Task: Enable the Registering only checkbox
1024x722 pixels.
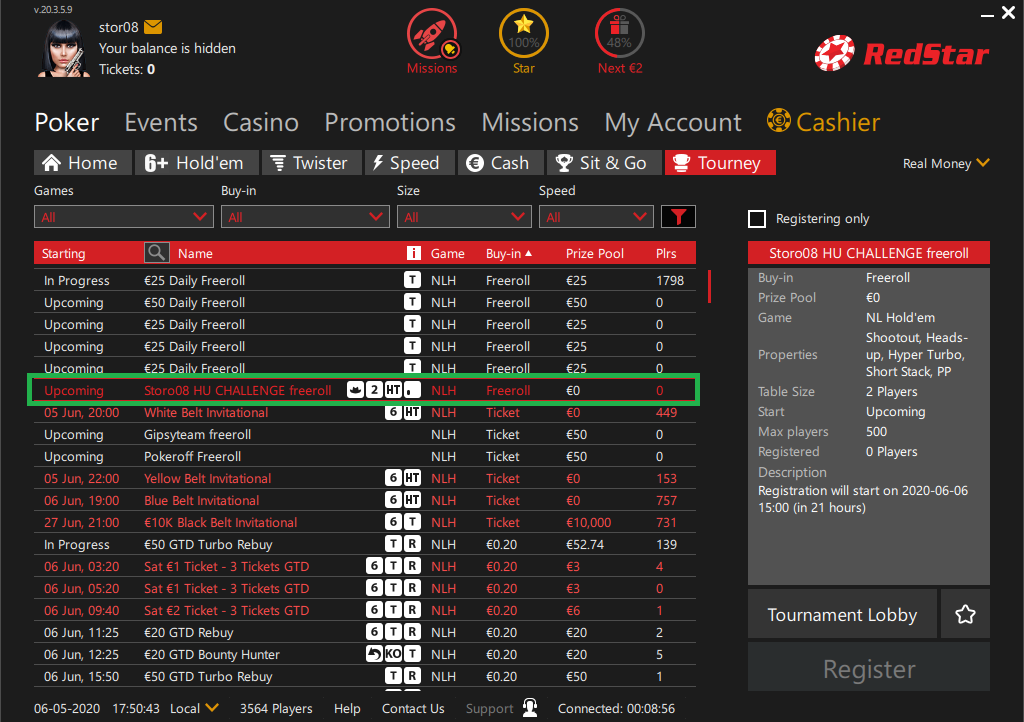Action: (757, 219)
